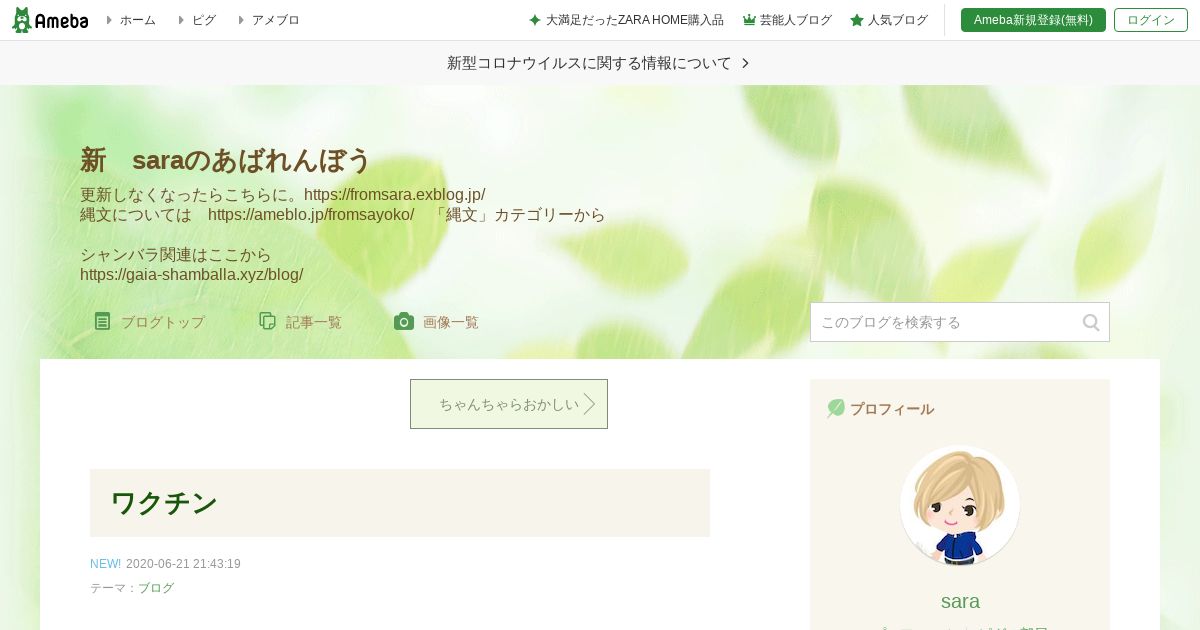Open the ホーム header link
Viewport: 1200px width, 630px height.
coord(138,20)
